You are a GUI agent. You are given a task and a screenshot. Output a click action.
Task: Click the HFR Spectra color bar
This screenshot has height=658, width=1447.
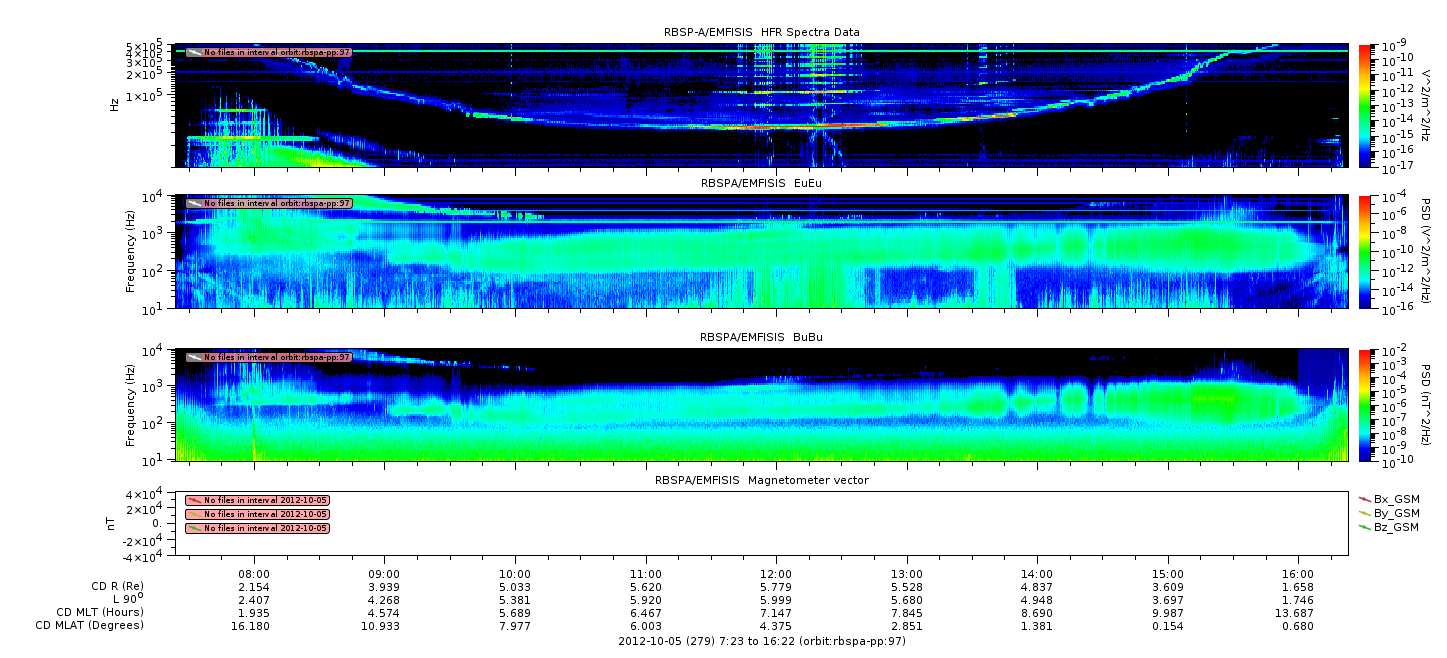(x=1366, y=105)
